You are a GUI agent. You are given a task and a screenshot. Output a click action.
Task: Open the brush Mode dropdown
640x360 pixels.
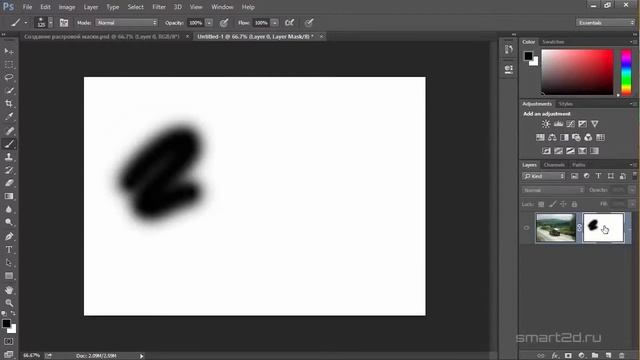pos(127,23)
